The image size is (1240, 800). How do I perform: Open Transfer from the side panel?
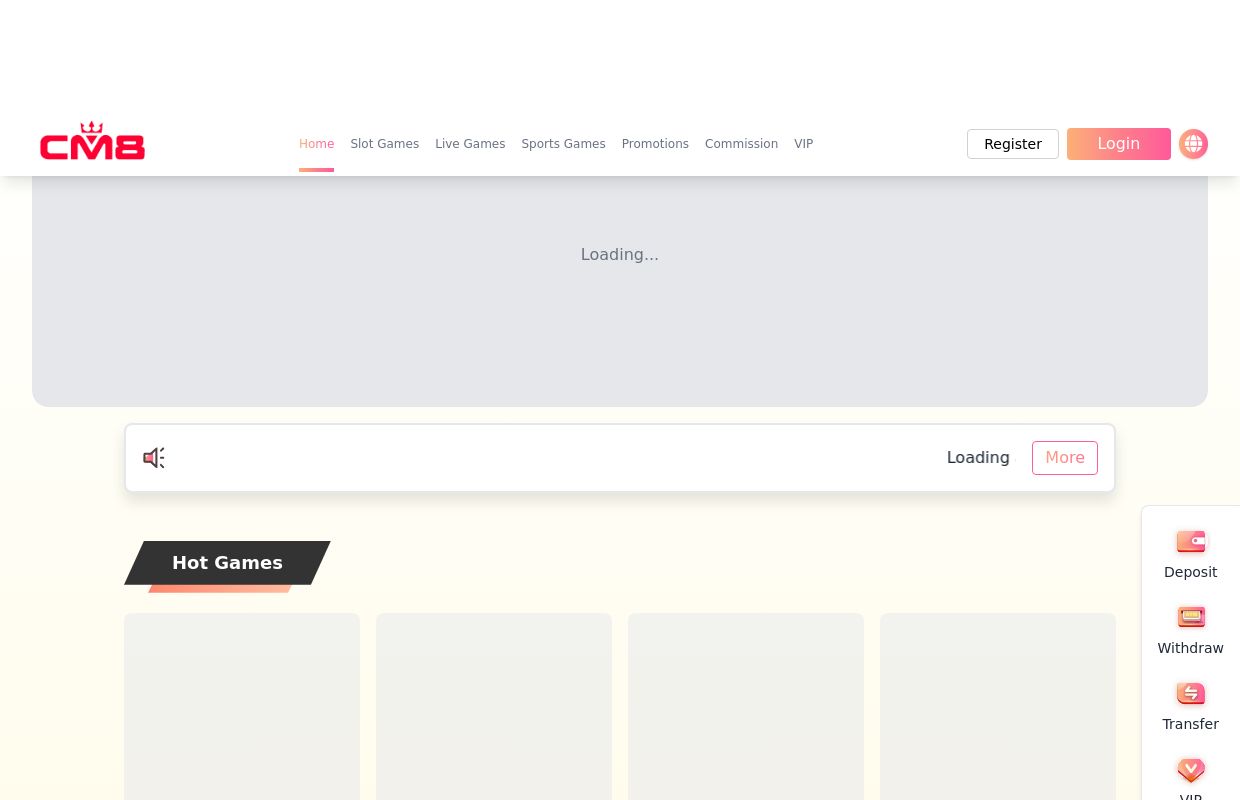1190,706
